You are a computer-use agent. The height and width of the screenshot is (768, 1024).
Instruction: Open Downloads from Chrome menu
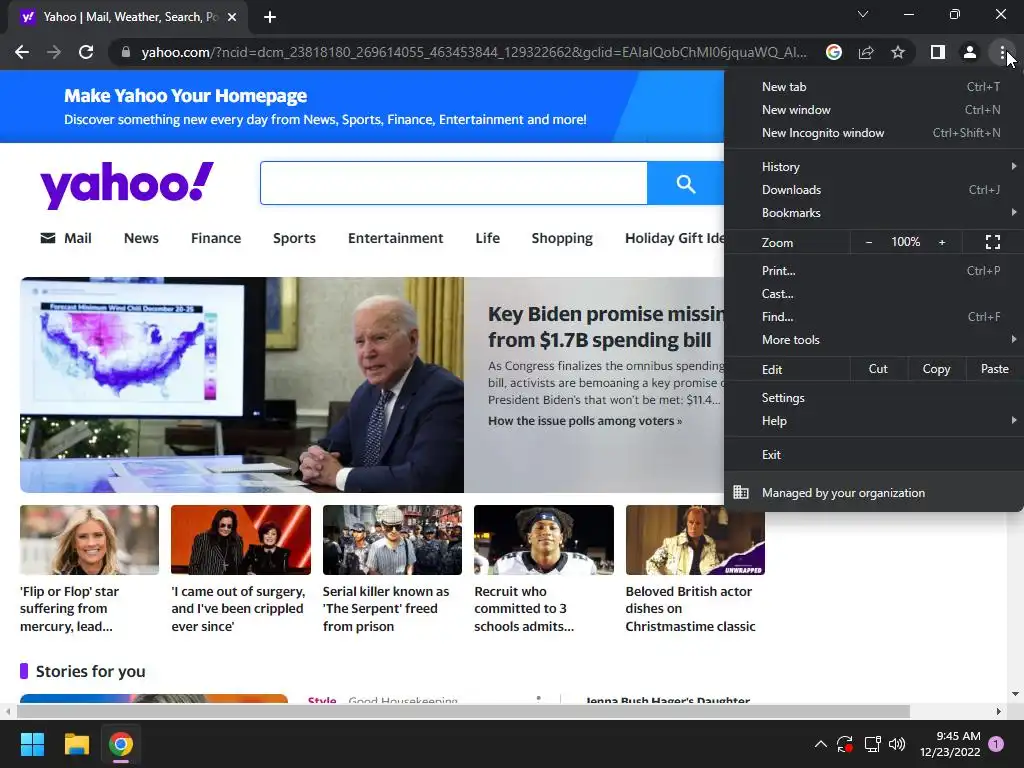(x=874, y=189)
